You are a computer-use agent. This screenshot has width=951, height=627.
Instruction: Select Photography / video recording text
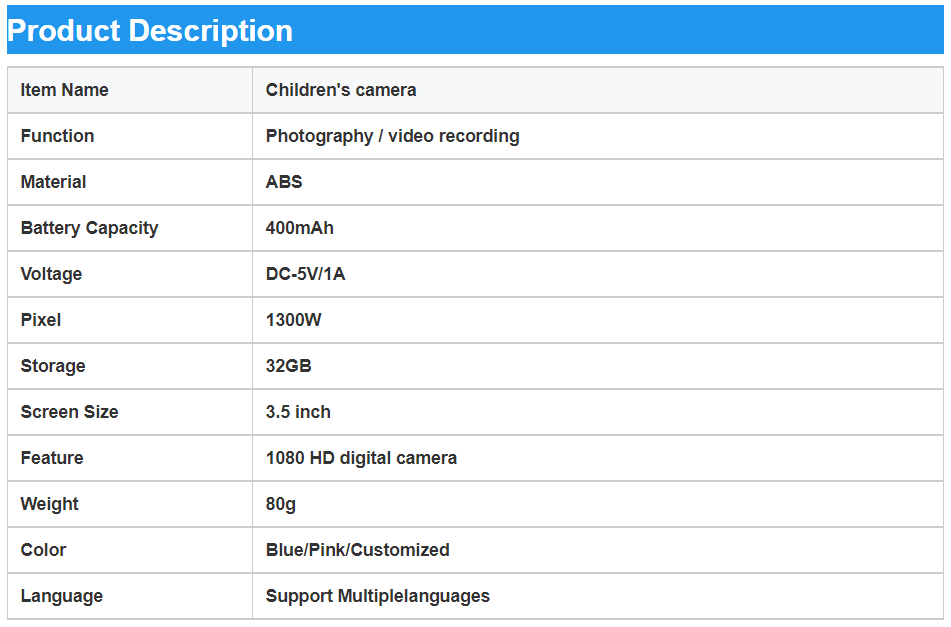(x=392, y=136)
